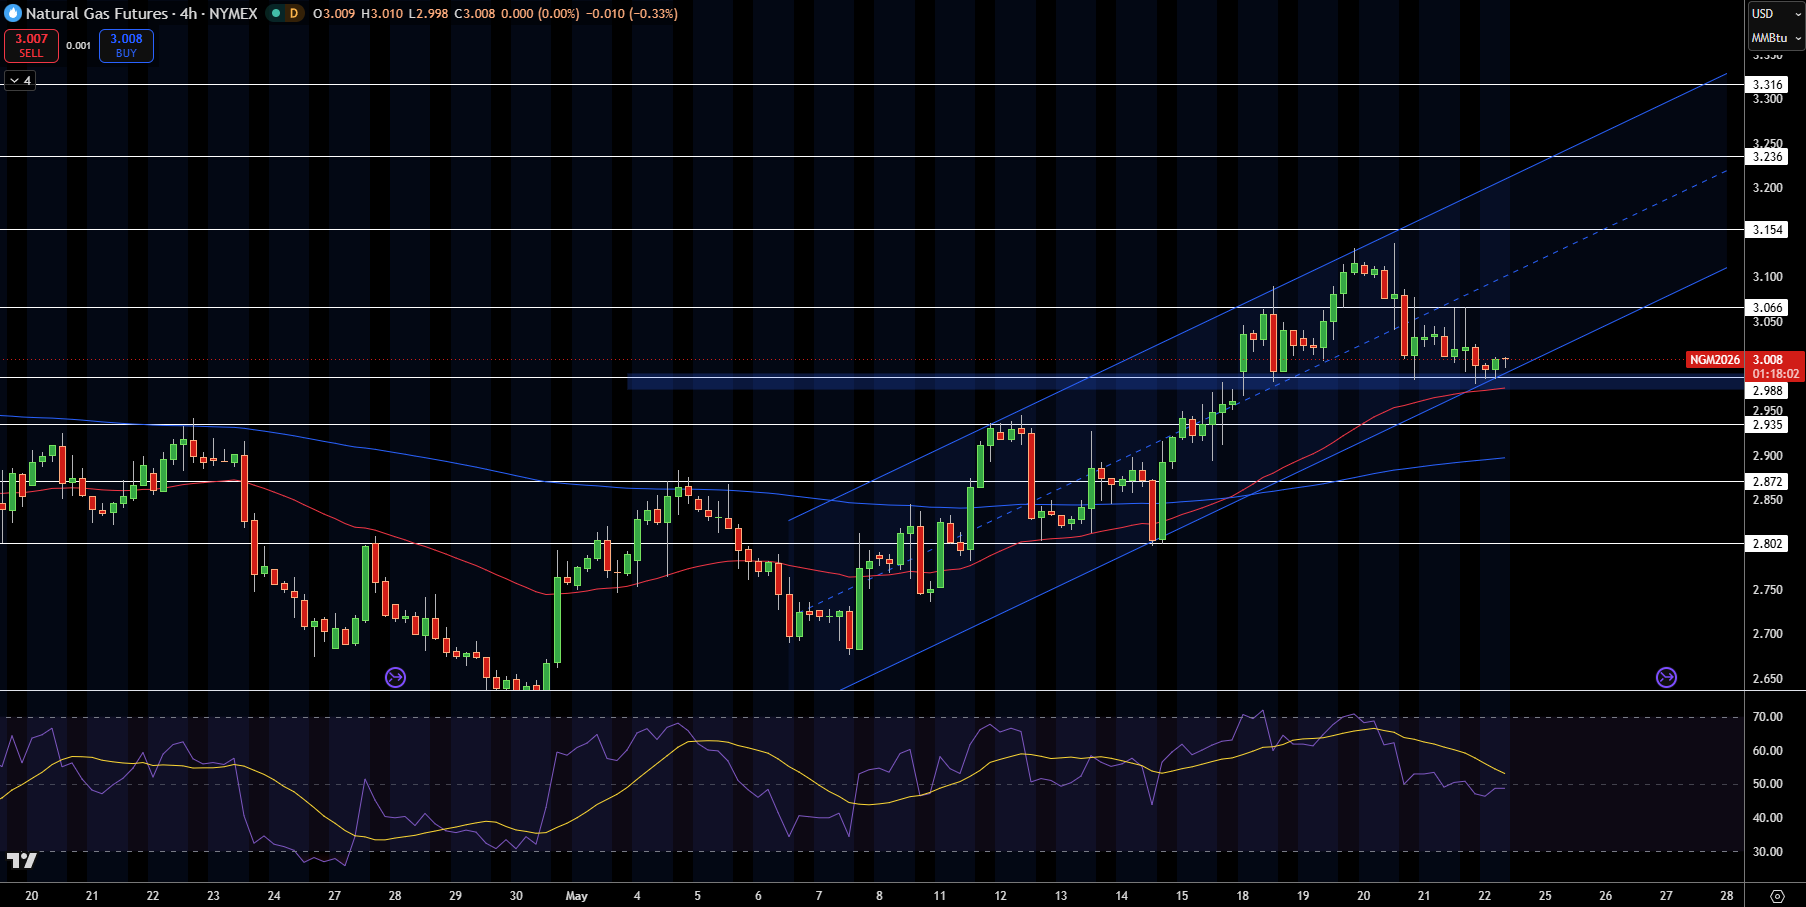Click date 18 on the time axis

click(1242, 896)
